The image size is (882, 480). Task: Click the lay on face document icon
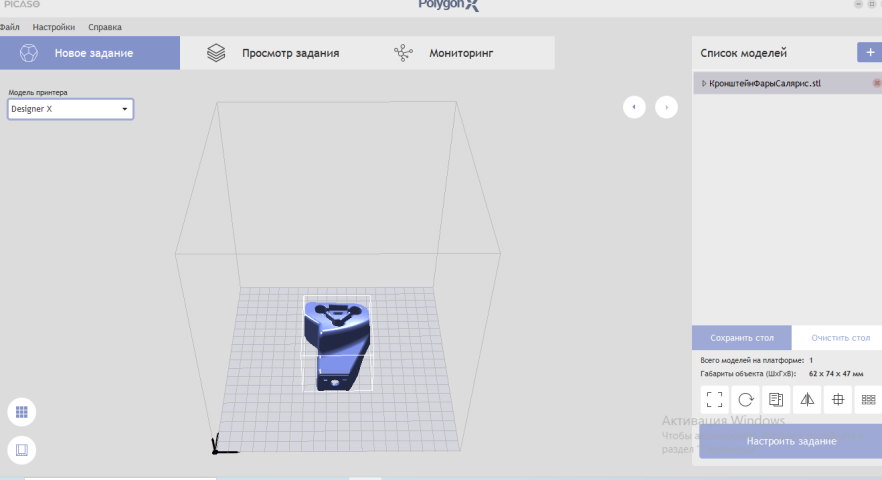(776, 400)
